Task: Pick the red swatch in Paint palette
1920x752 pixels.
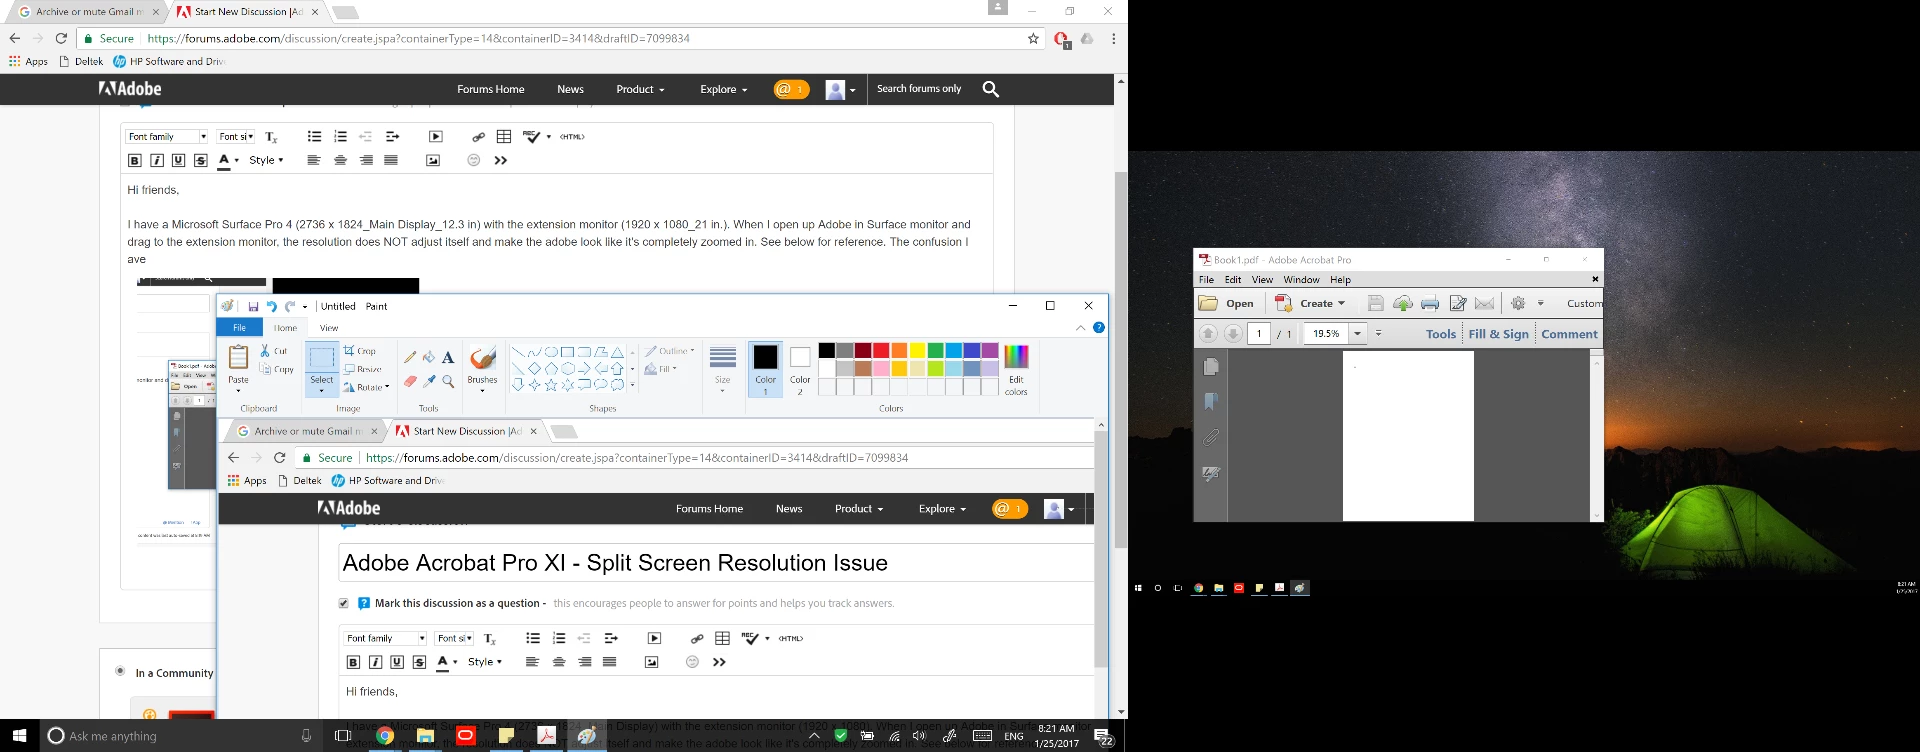Action: pyautogui.click(x=880, y=350)
